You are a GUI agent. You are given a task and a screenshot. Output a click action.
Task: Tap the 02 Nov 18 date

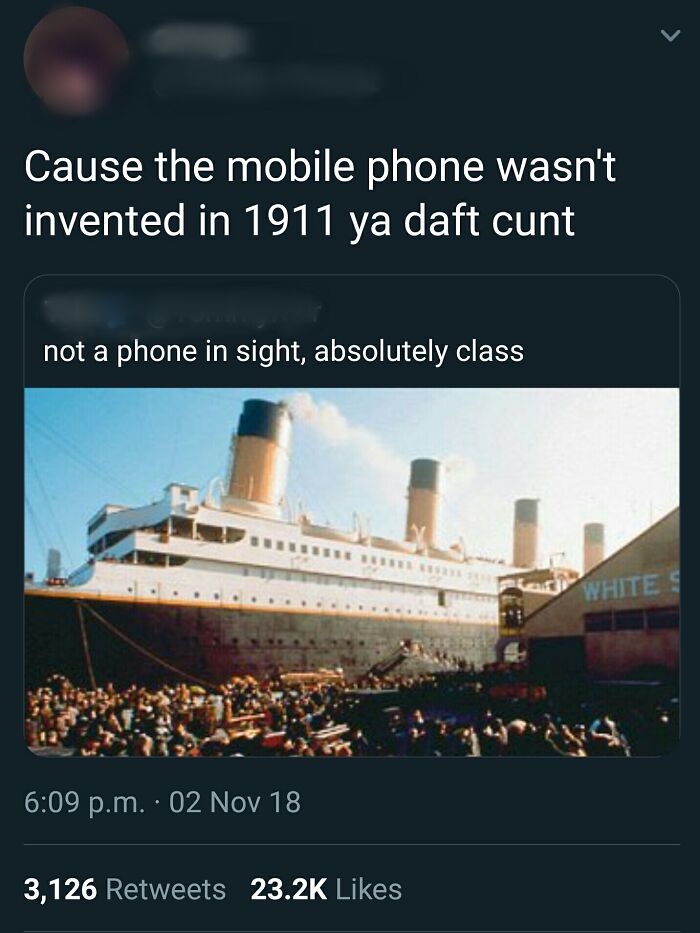(x=235, y=802)
